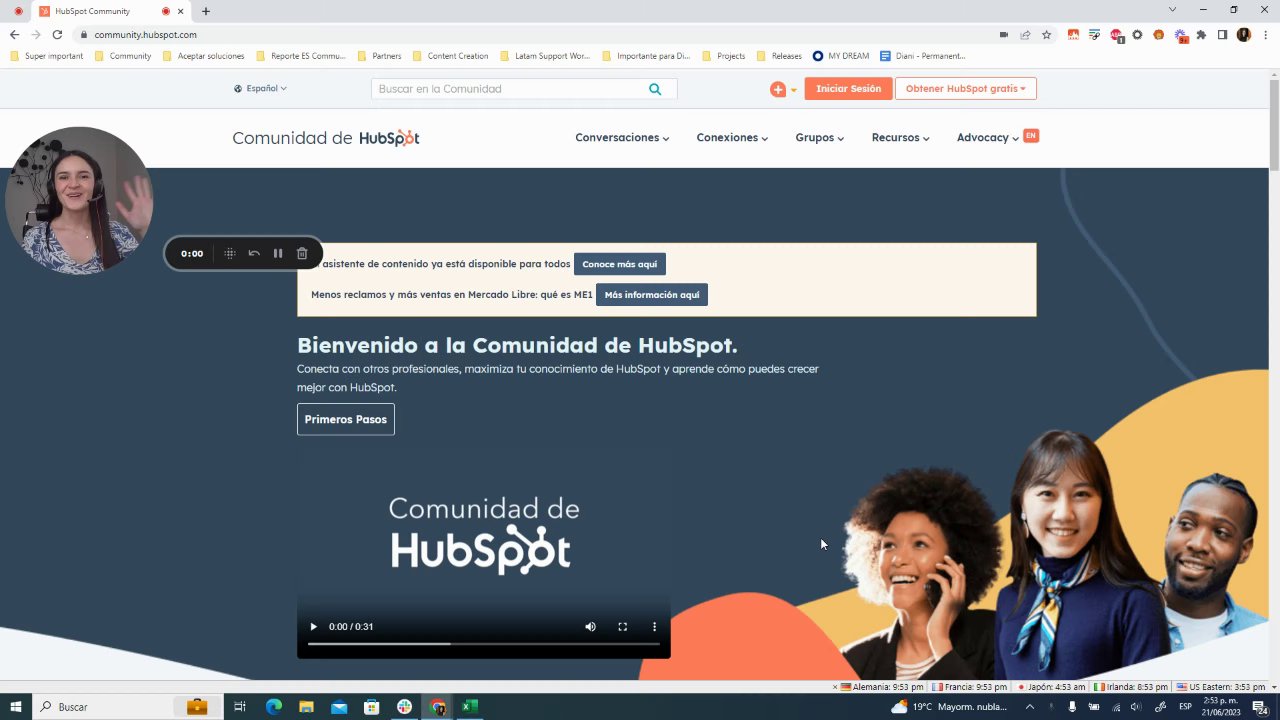Click the share page icon in address bar
This screenshot has height=720, width=1280.
point(1025,34)
